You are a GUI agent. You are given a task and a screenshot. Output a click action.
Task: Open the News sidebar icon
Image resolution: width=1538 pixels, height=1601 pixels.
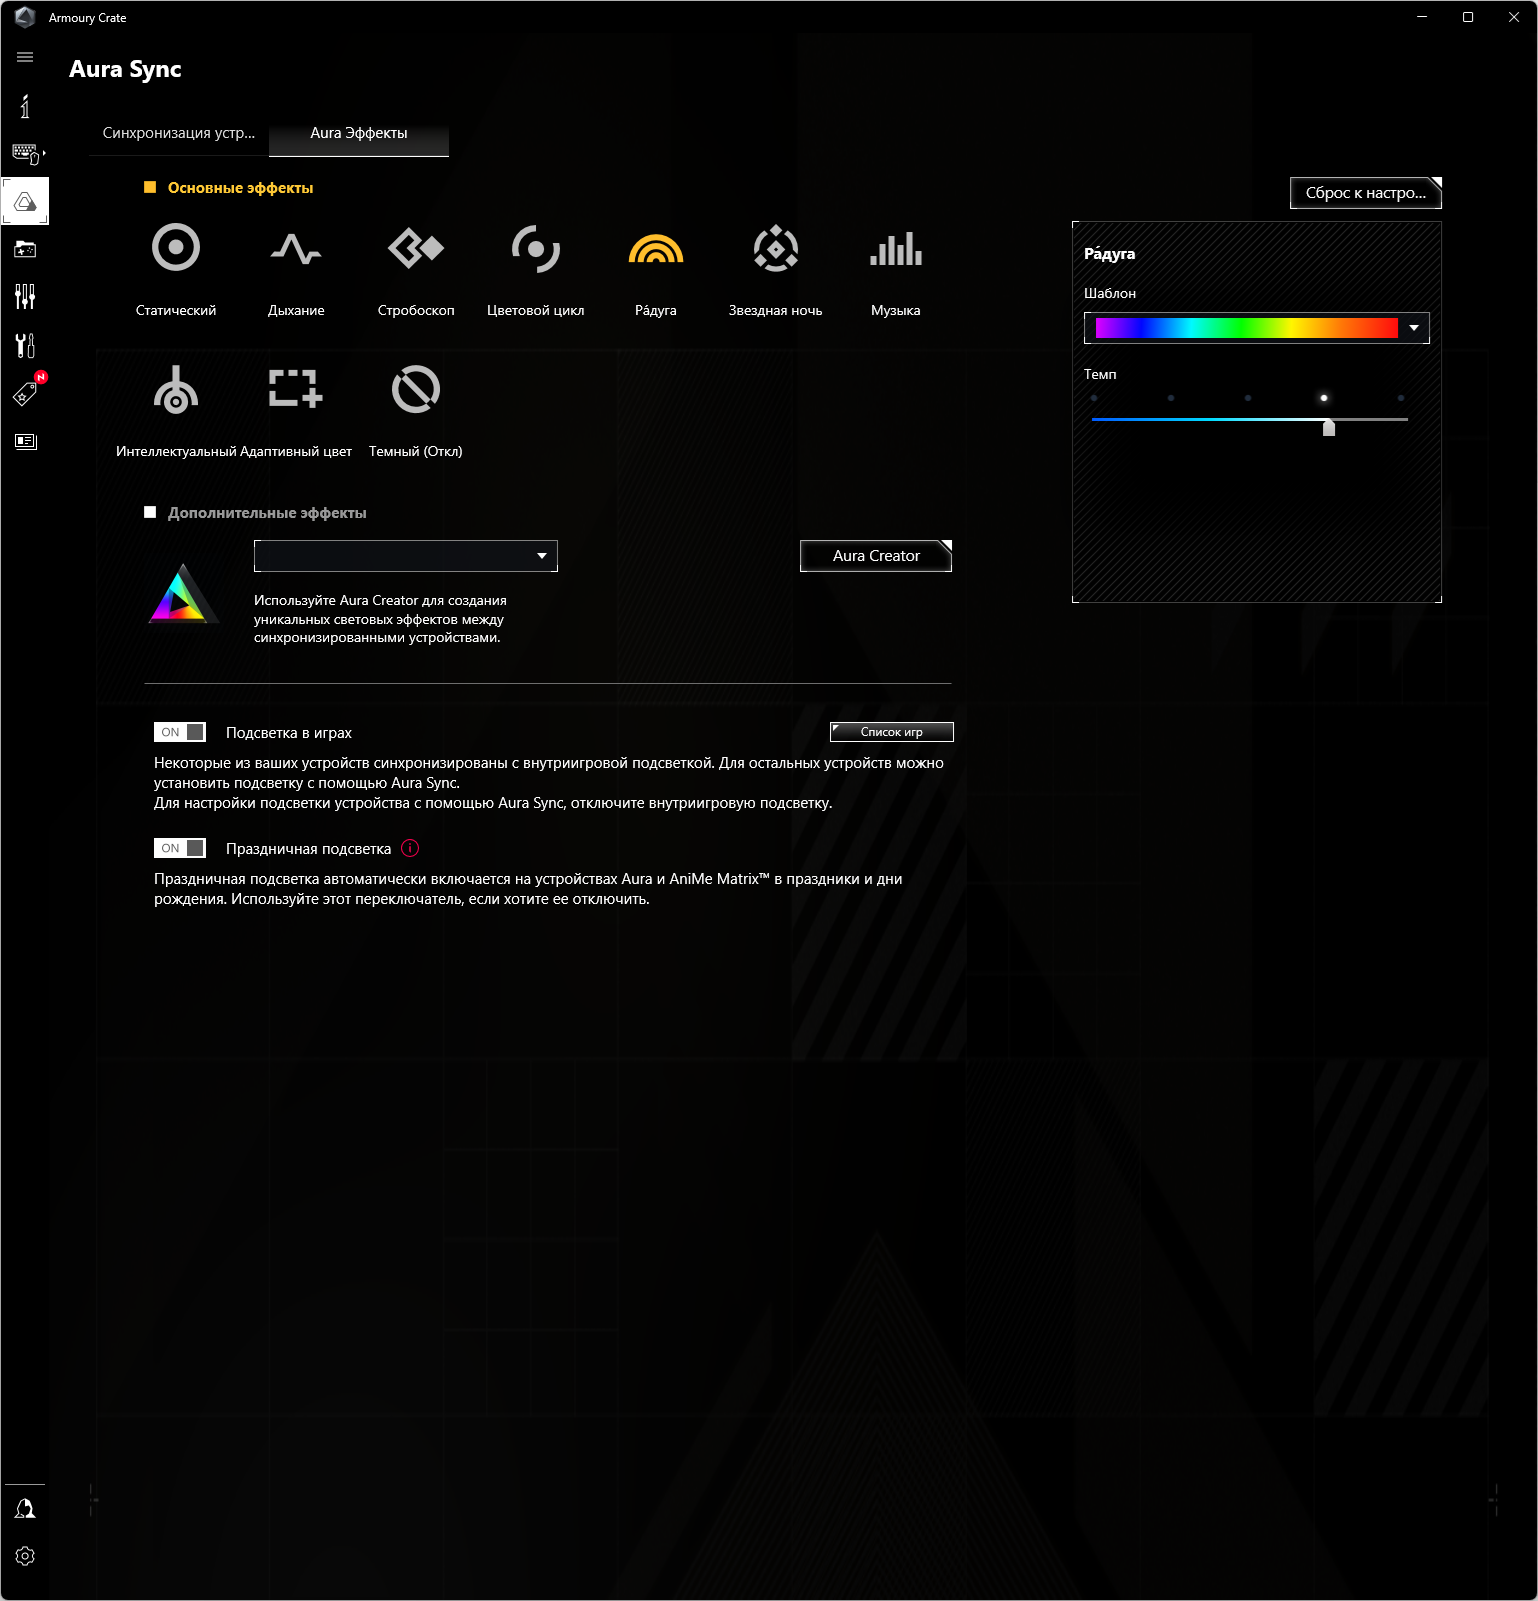click(25, 441)
